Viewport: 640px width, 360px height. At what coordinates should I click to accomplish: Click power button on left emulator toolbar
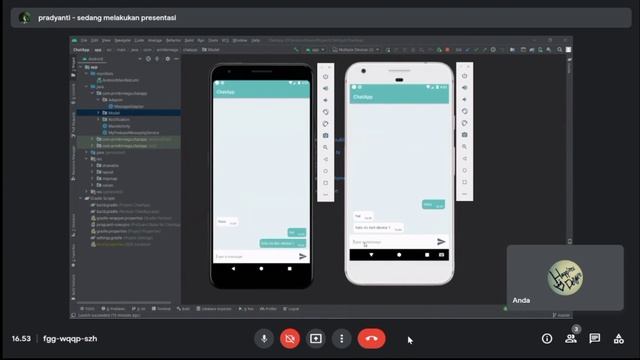pyautogui.click(x=325, y=77)
